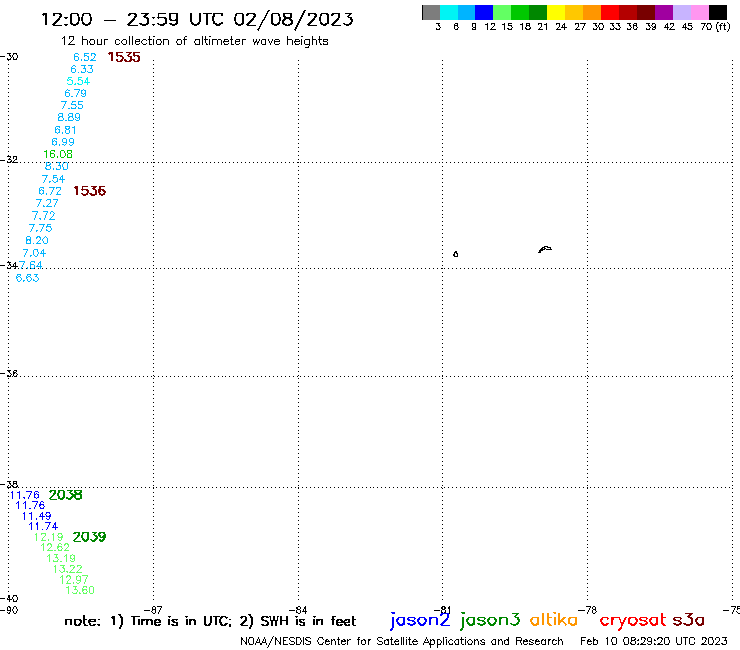The image size is (740, 650).
Task: Click the black swatch at legend end
Action: 718,12
